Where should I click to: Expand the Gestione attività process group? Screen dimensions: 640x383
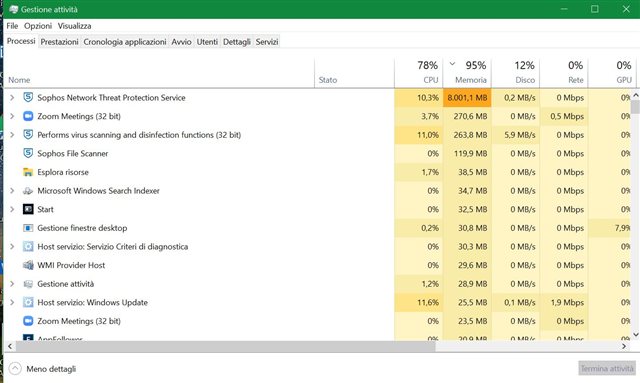pyautogui.click(x=12, y=284)
